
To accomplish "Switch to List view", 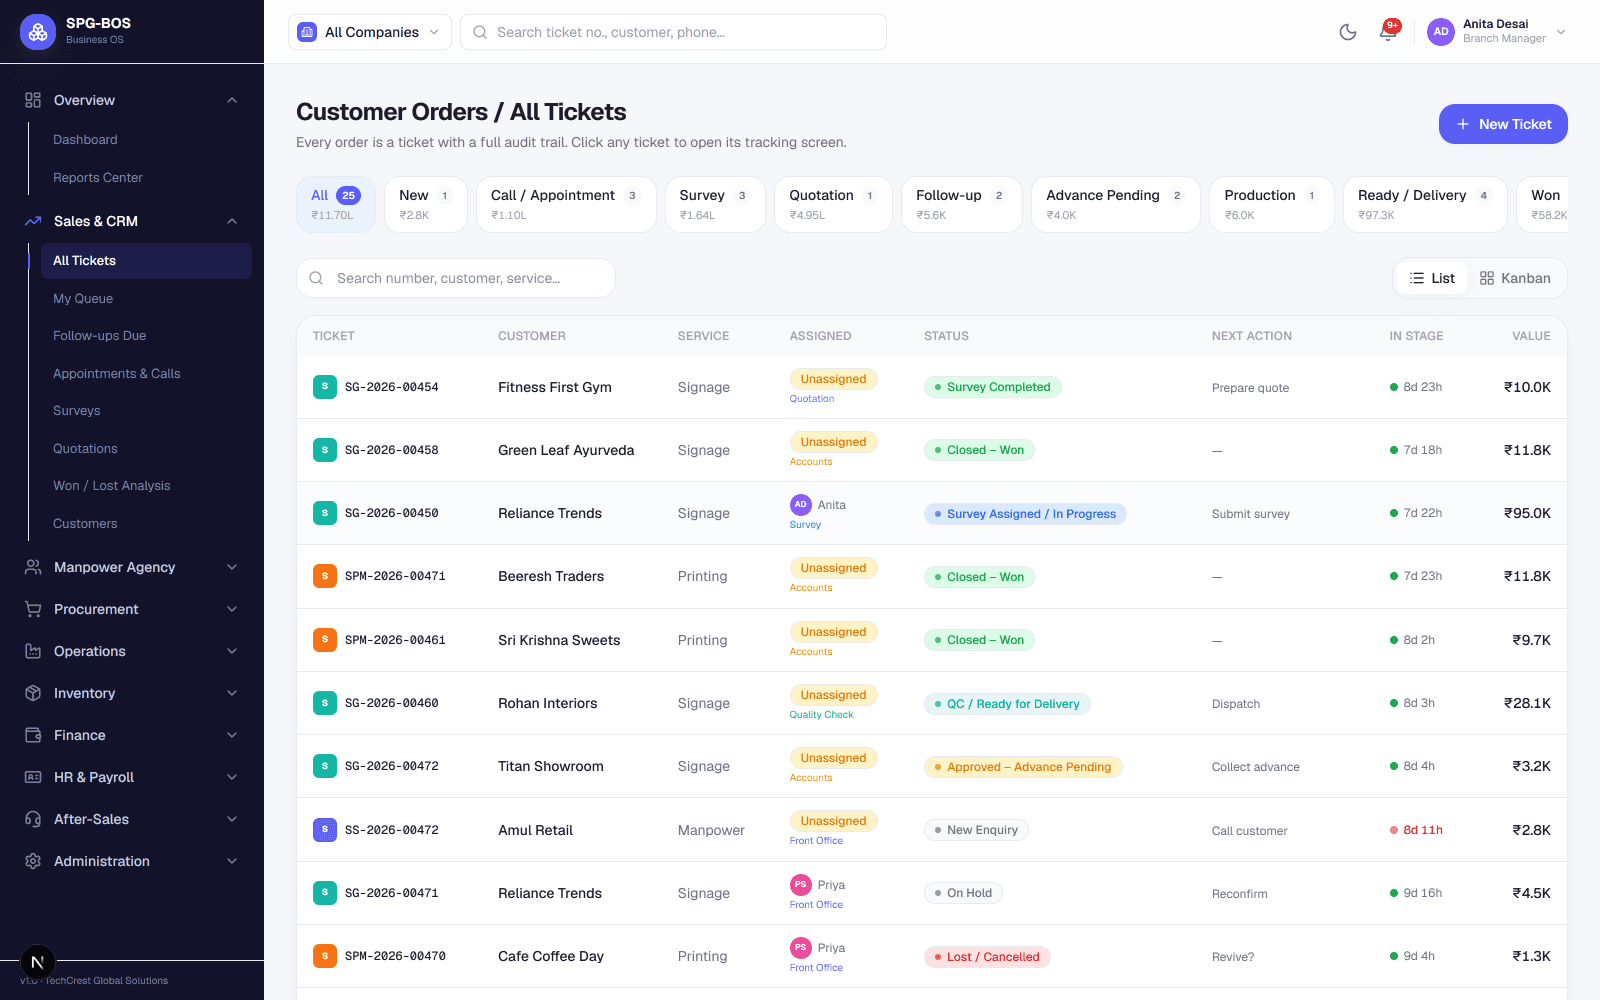I will coord(1432,278).
